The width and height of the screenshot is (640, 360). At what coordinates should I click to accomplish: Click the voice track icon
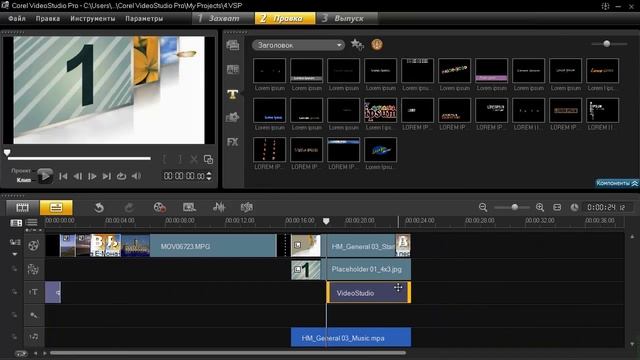click(x=33, y=315)
